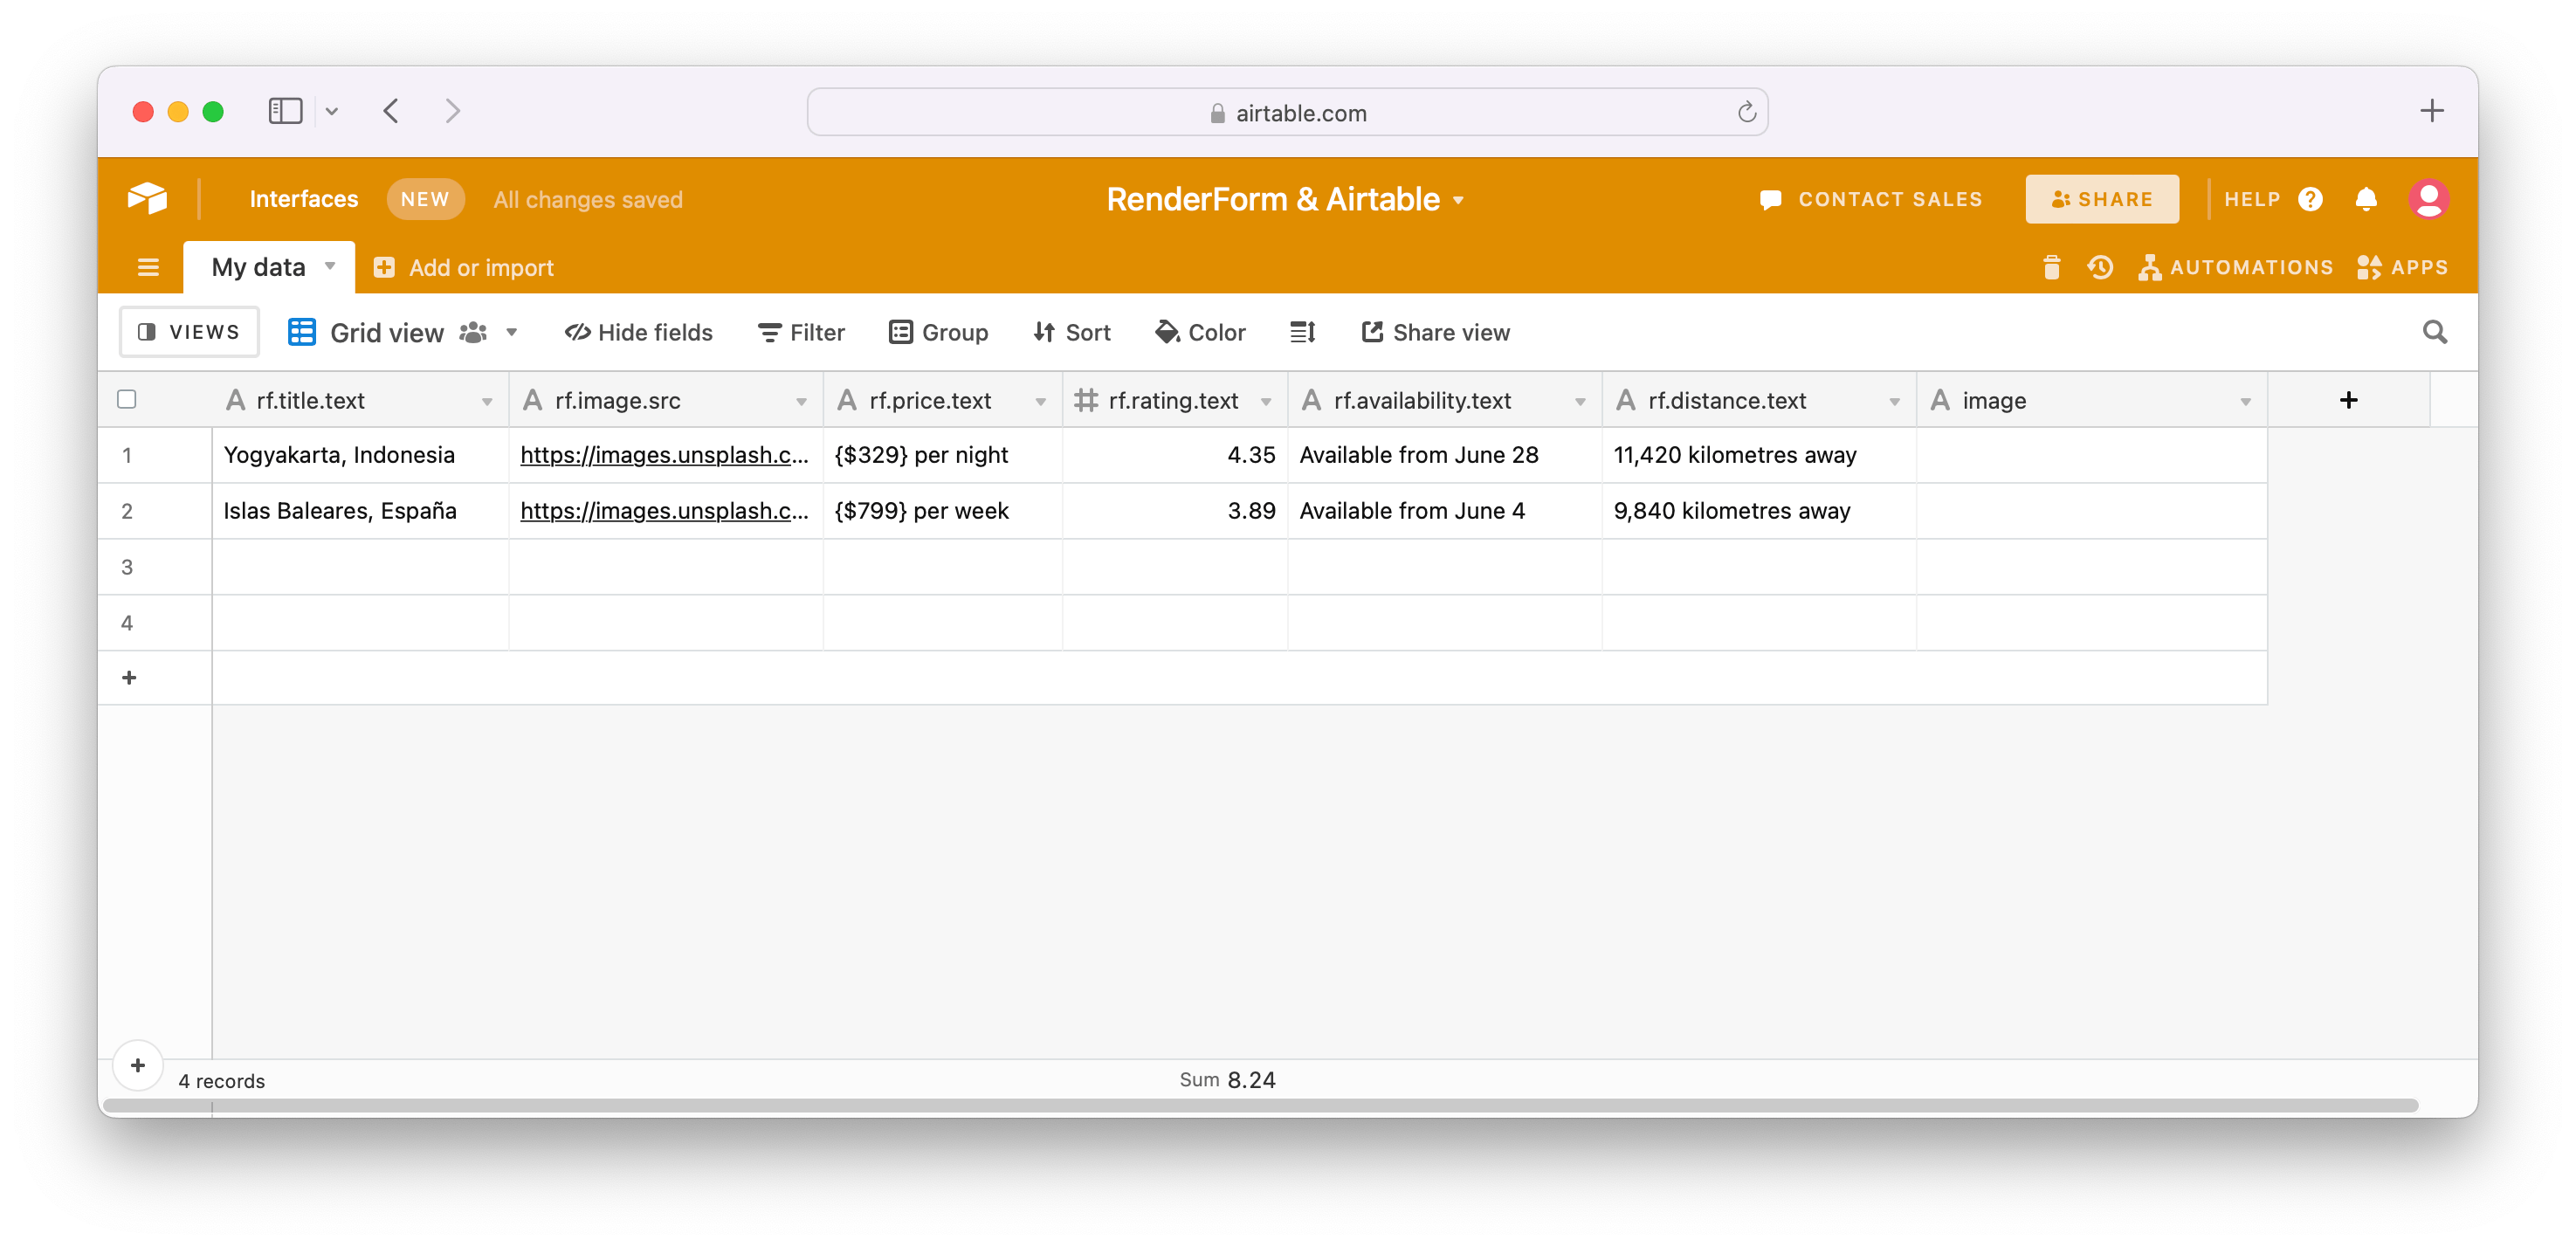Click the airtable.com address bar
This screenshot has height=1247, width=2576.
coord(1287,112)
